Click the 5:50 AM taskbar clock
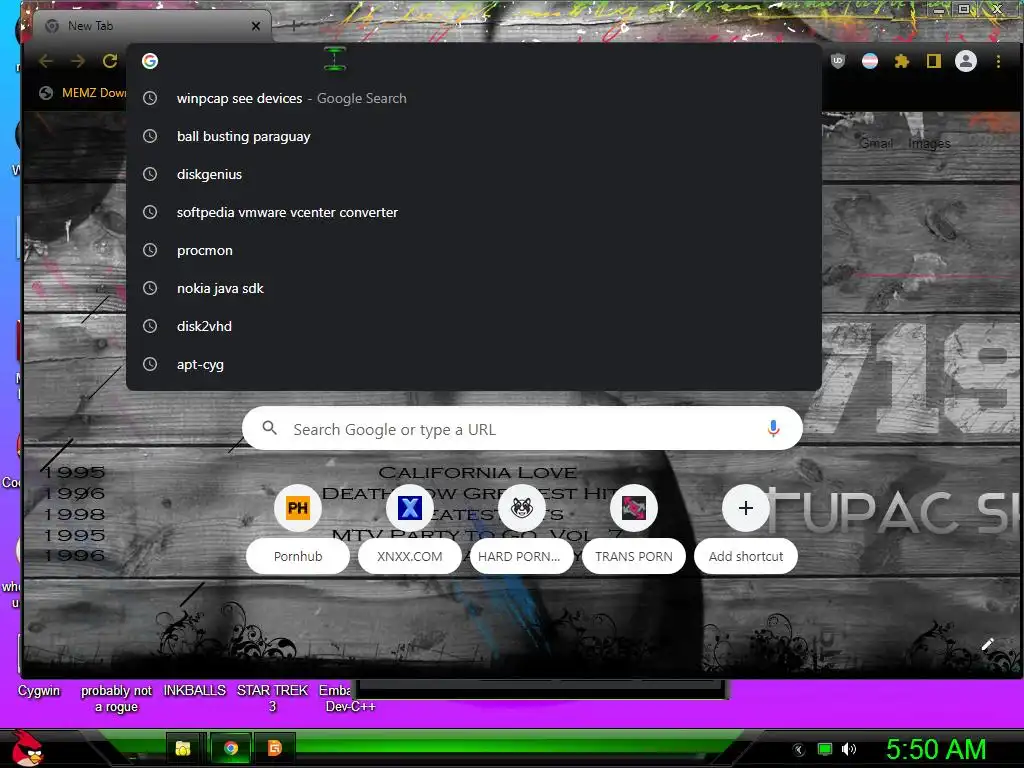Viewport: 1024px width, 768px height. pyautogui.click(x=936, y=749)
